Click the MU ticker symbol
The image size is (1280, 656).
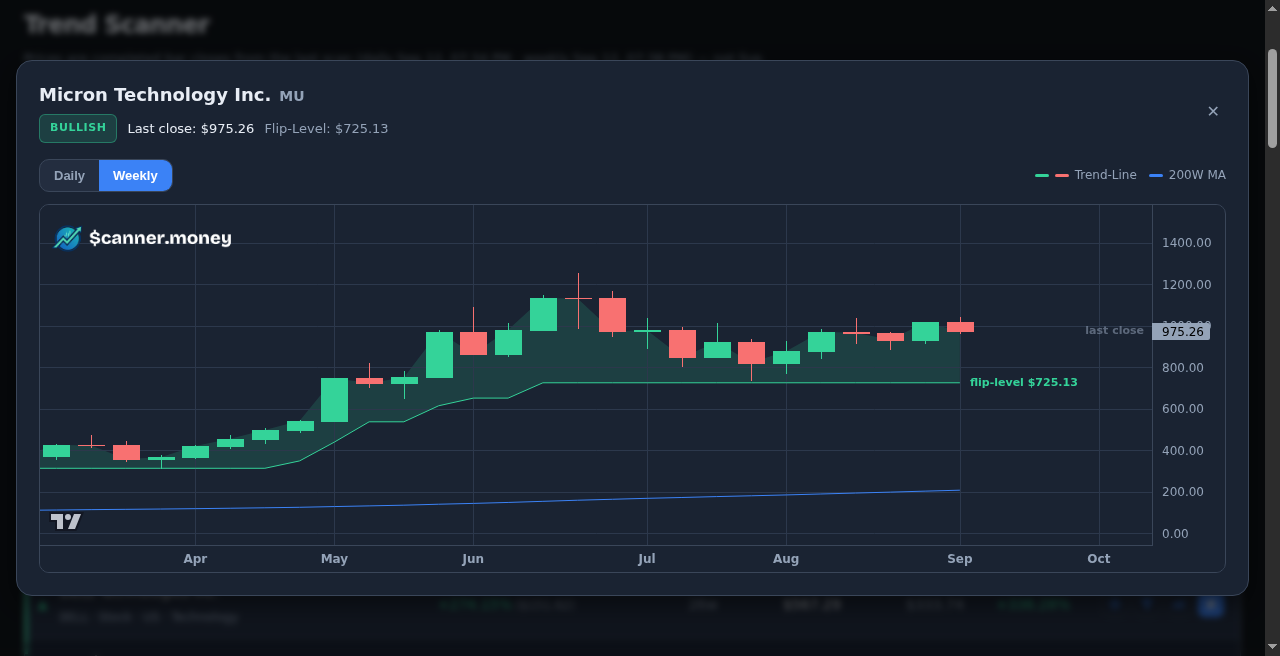(x=292, y=96)
